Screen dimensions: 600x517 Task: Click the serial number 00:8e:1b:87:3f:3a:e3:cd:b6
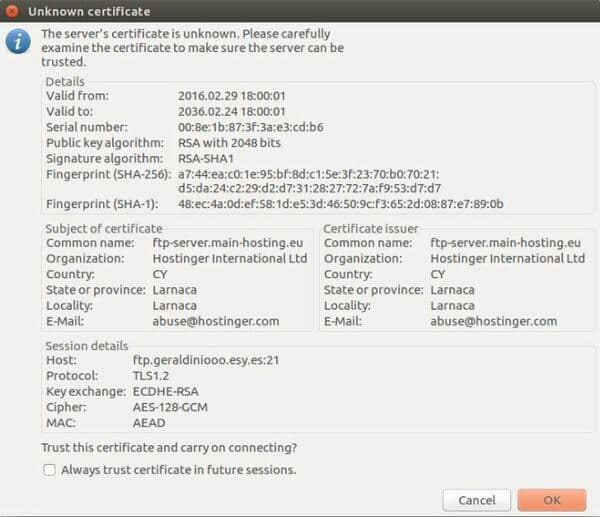point(251,127)
